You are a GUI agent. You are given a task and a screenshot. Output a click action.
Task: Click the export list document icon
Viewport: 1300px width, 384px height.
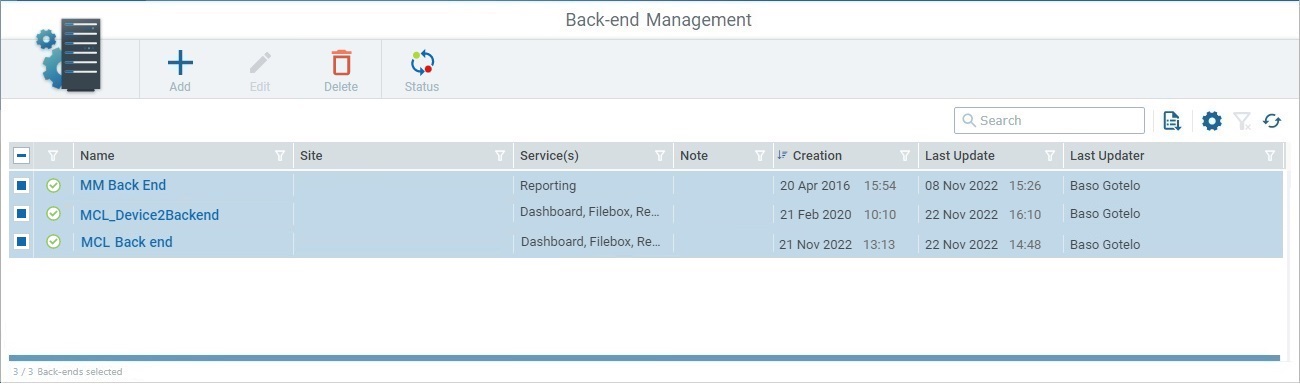[x=1173, y=121]
